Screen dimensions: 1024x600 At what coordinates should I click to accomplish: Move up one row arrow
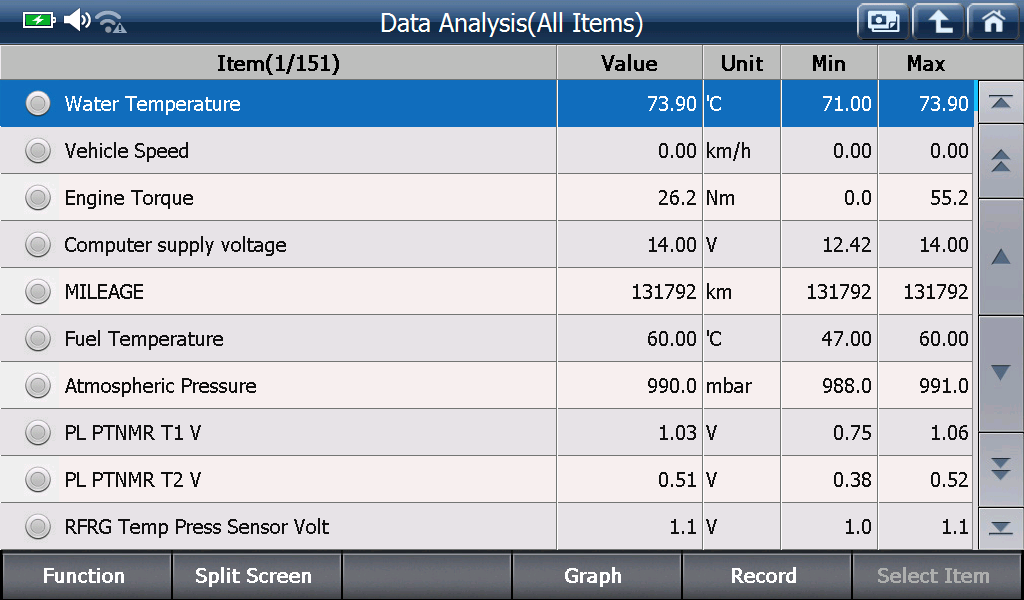(x=1000, y=257)
